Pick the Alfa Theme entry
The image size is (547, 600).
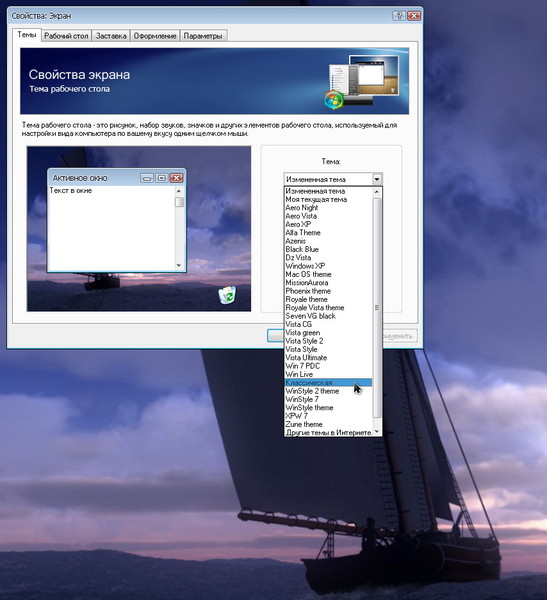(x=328, y=233)
